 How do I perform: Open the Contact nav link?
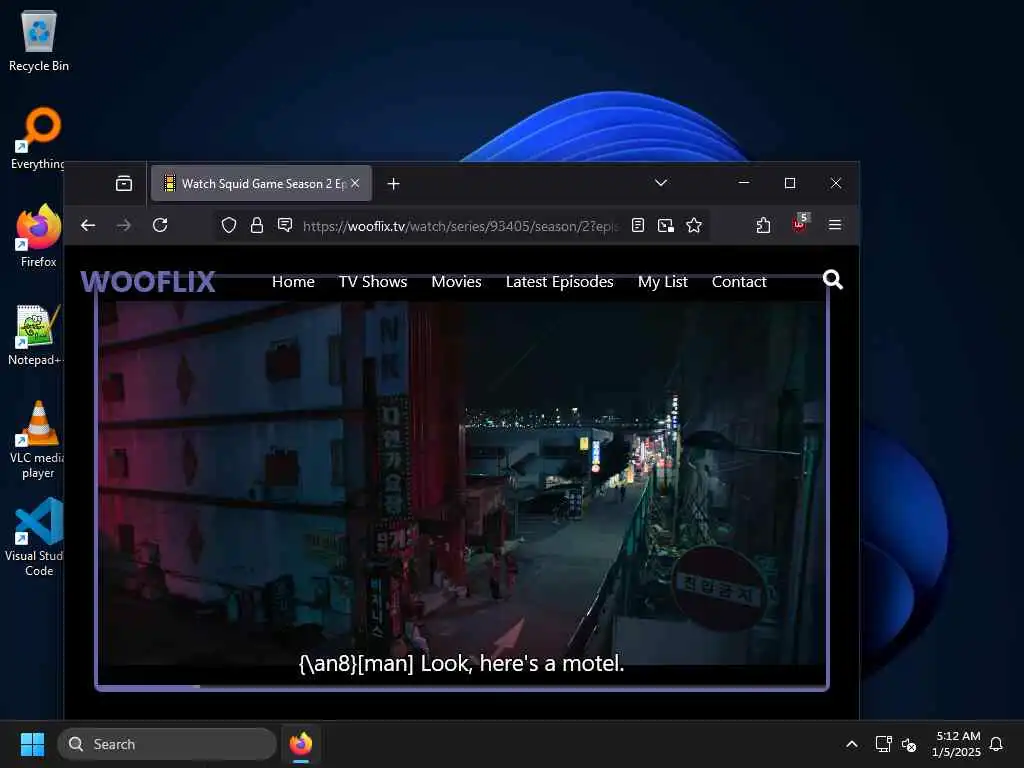pos(739,281)
